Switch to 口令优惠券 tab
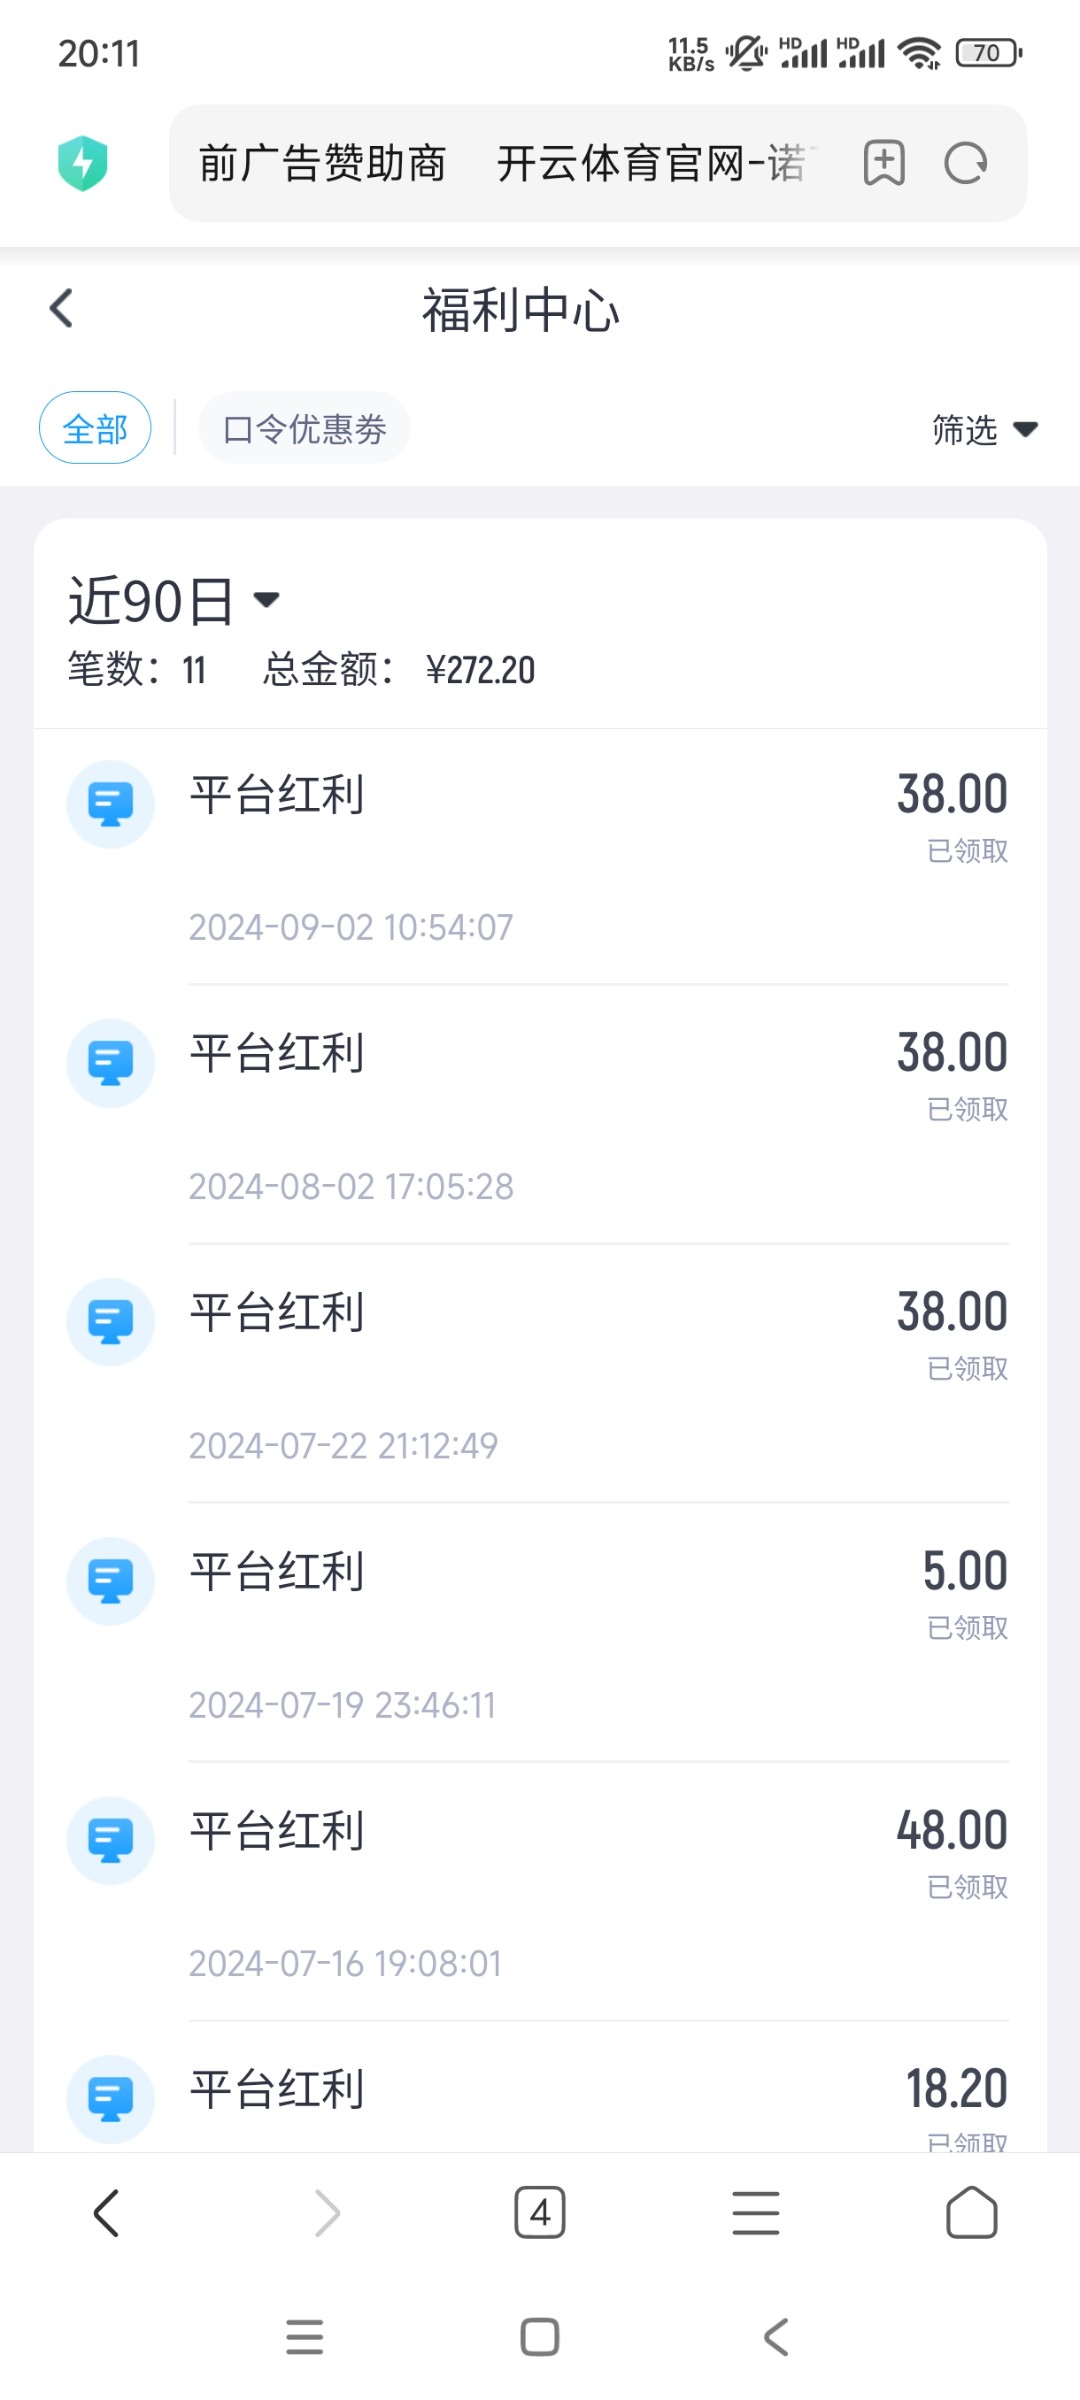The width and height of the screenshot is (1080, 2400). tap(304, 428)
